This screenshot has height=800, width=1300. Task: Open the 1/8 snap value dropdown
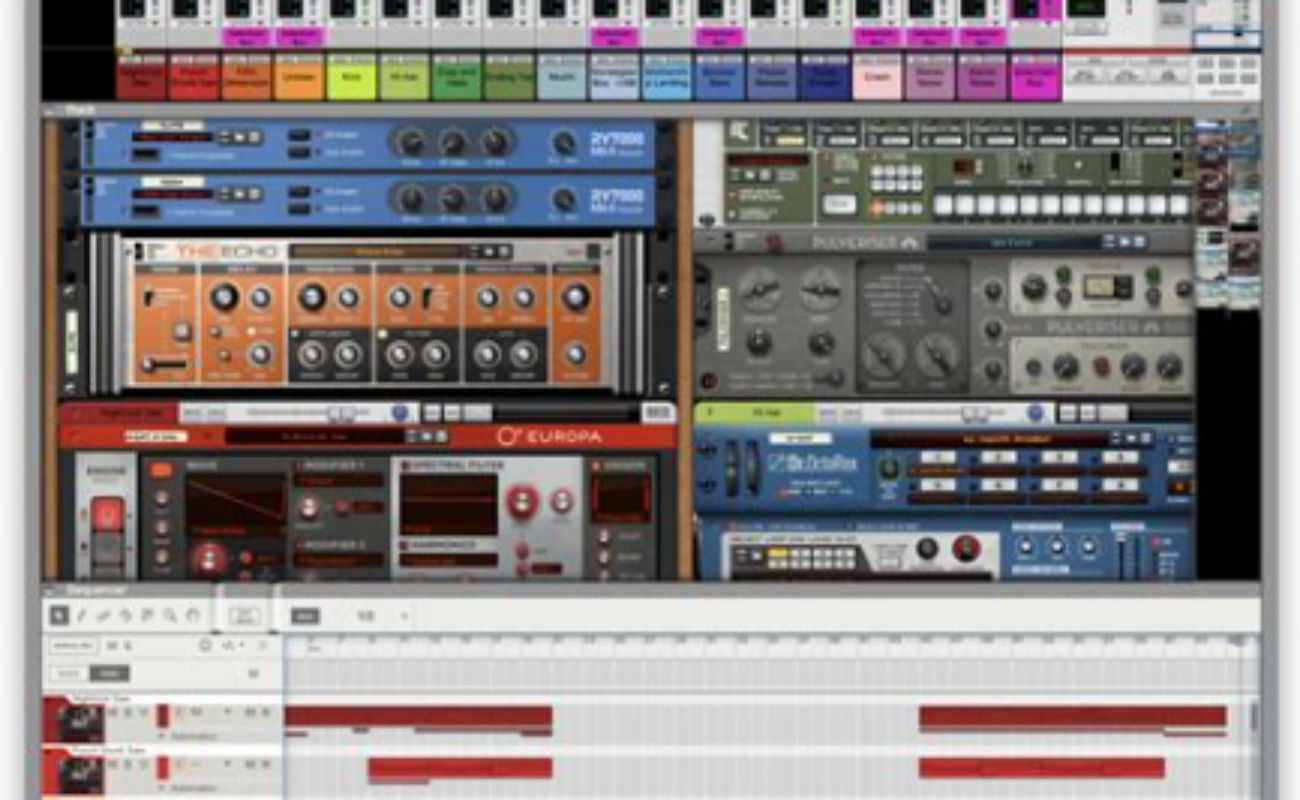(404, 616)
